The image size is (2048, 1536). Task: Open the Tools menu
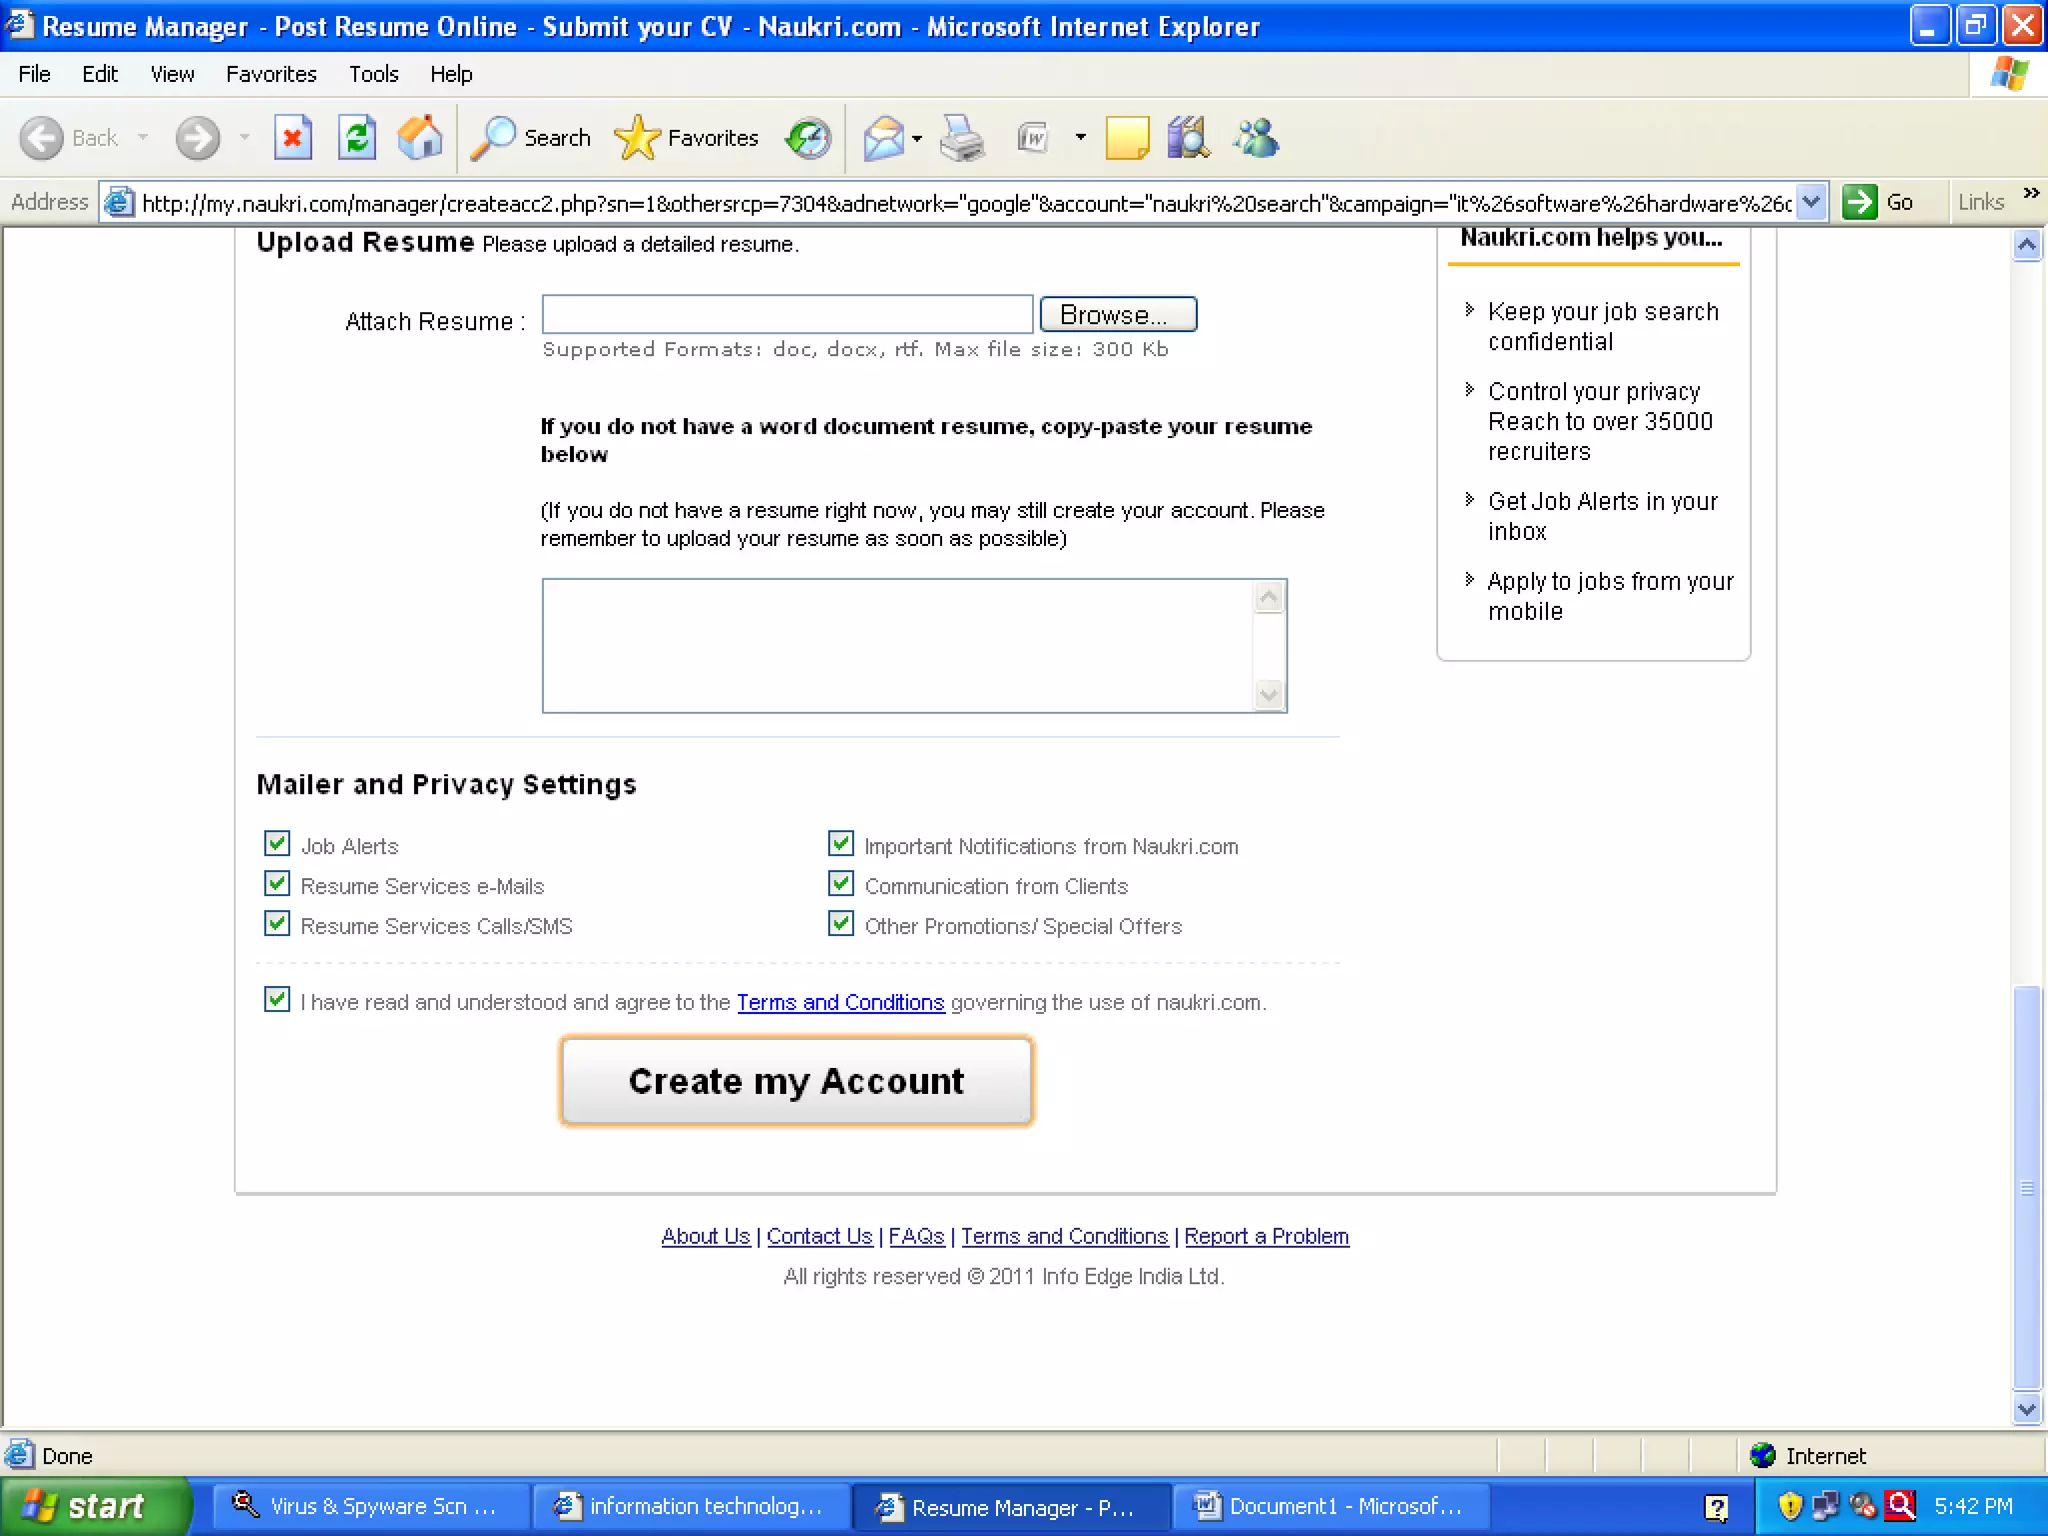(373, 74)
